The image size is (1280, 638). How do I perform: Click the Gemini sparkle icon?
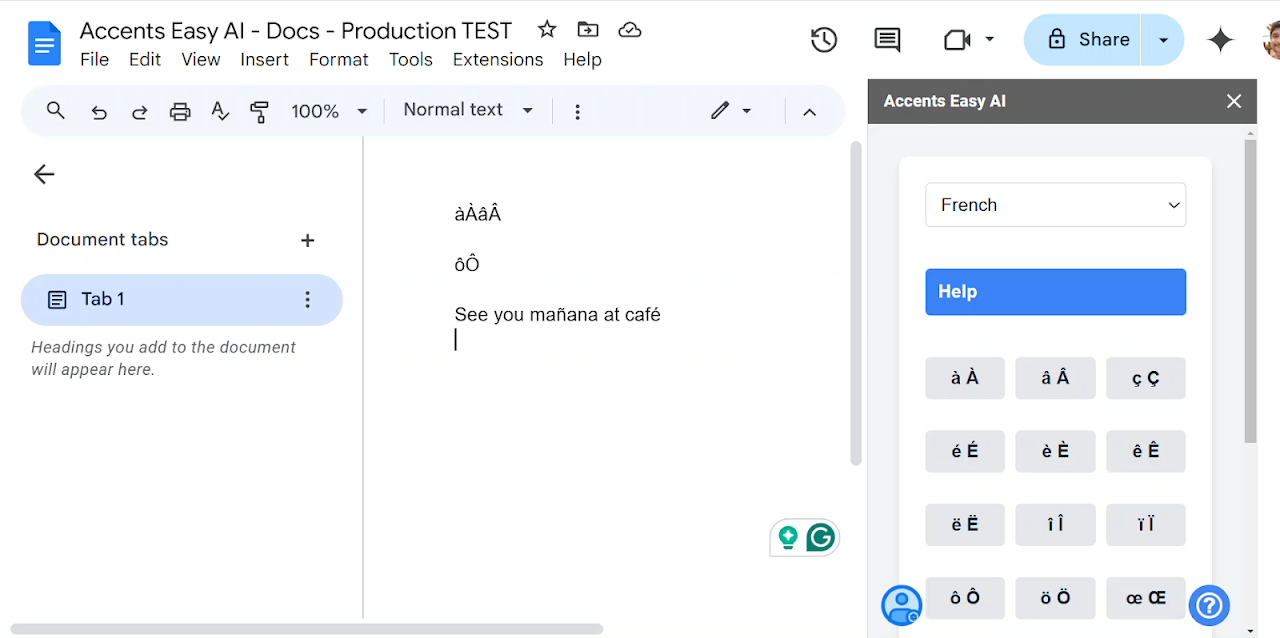pos(1220,40)
